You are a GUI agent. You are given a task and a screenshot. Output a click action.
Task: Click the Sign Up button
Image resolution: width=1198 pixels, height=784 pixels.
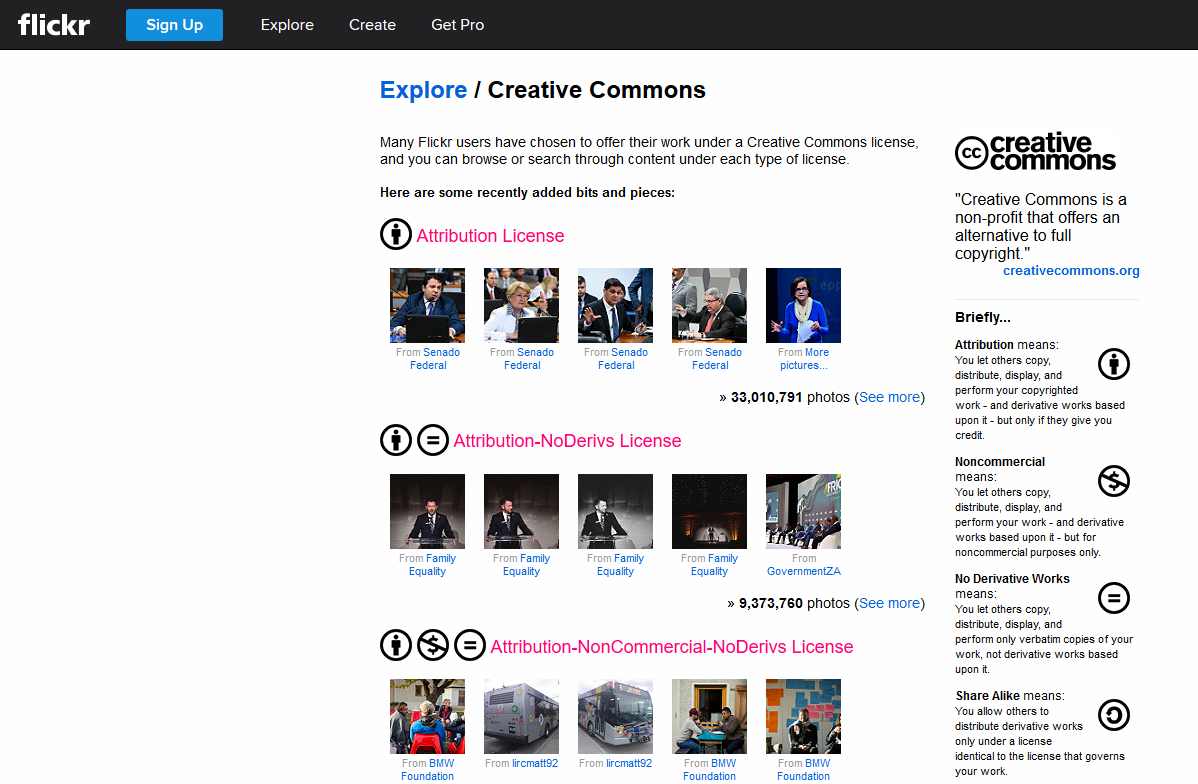tap(174, 25)
